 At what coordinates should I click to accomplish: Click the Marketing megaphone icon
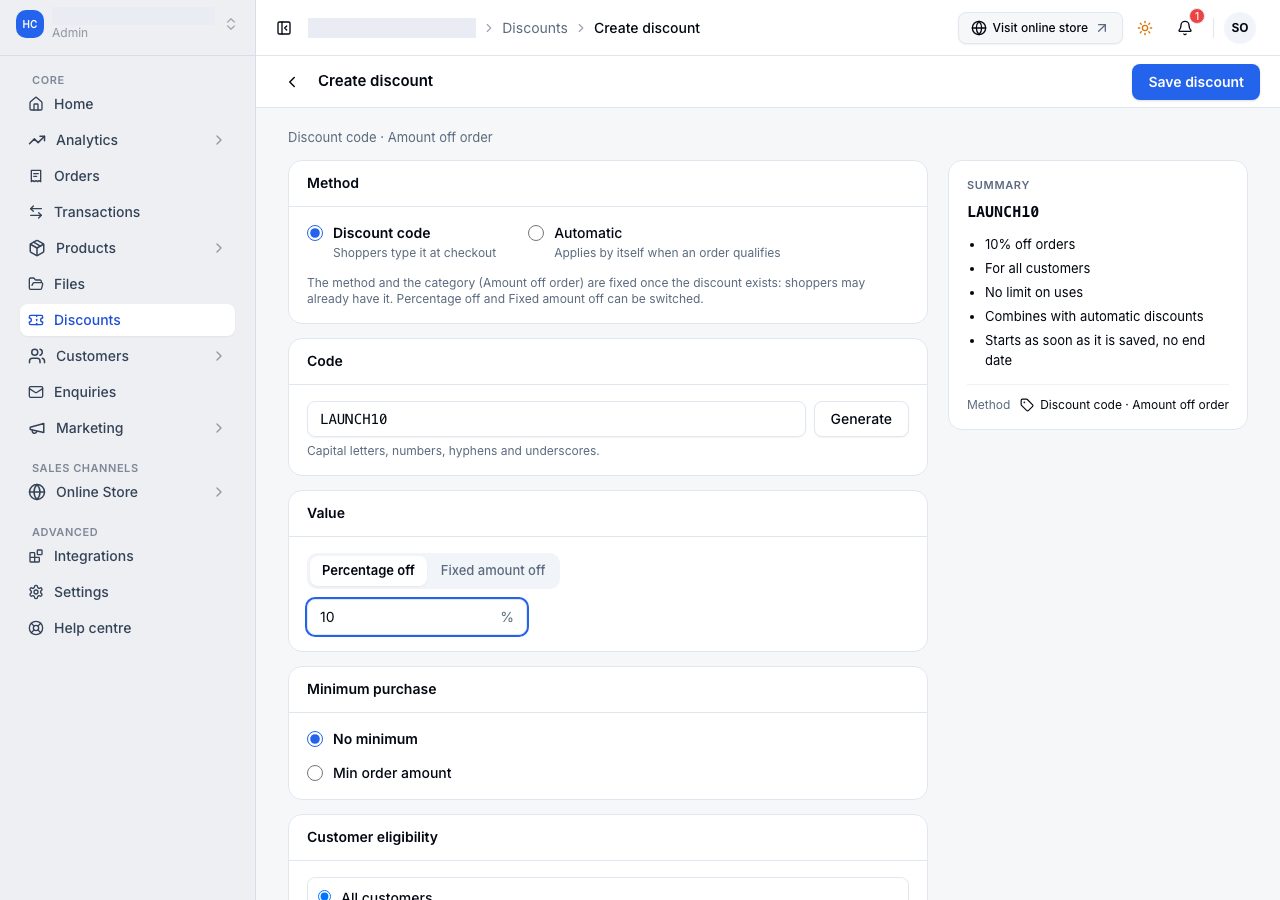tap(37, 428)
